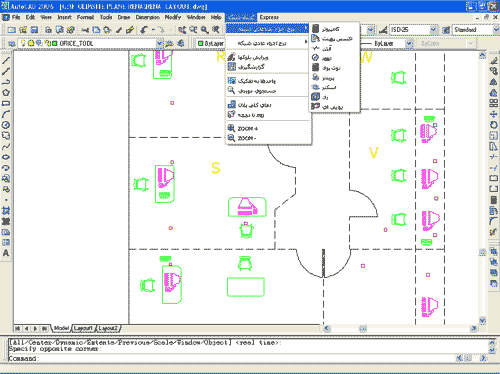Select the Line draw tool
The height and width of the screenshot is (374, 500).
tap(6, 60)
